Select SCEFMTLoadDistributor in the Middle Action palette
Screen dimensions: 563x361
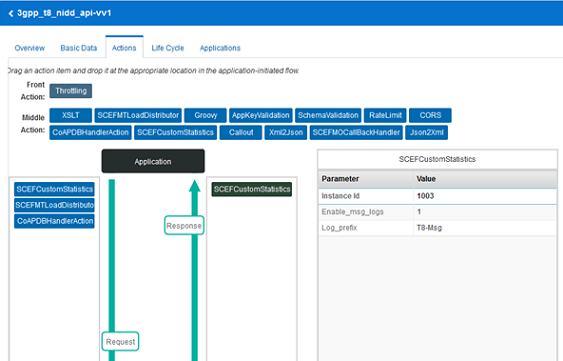138,115
